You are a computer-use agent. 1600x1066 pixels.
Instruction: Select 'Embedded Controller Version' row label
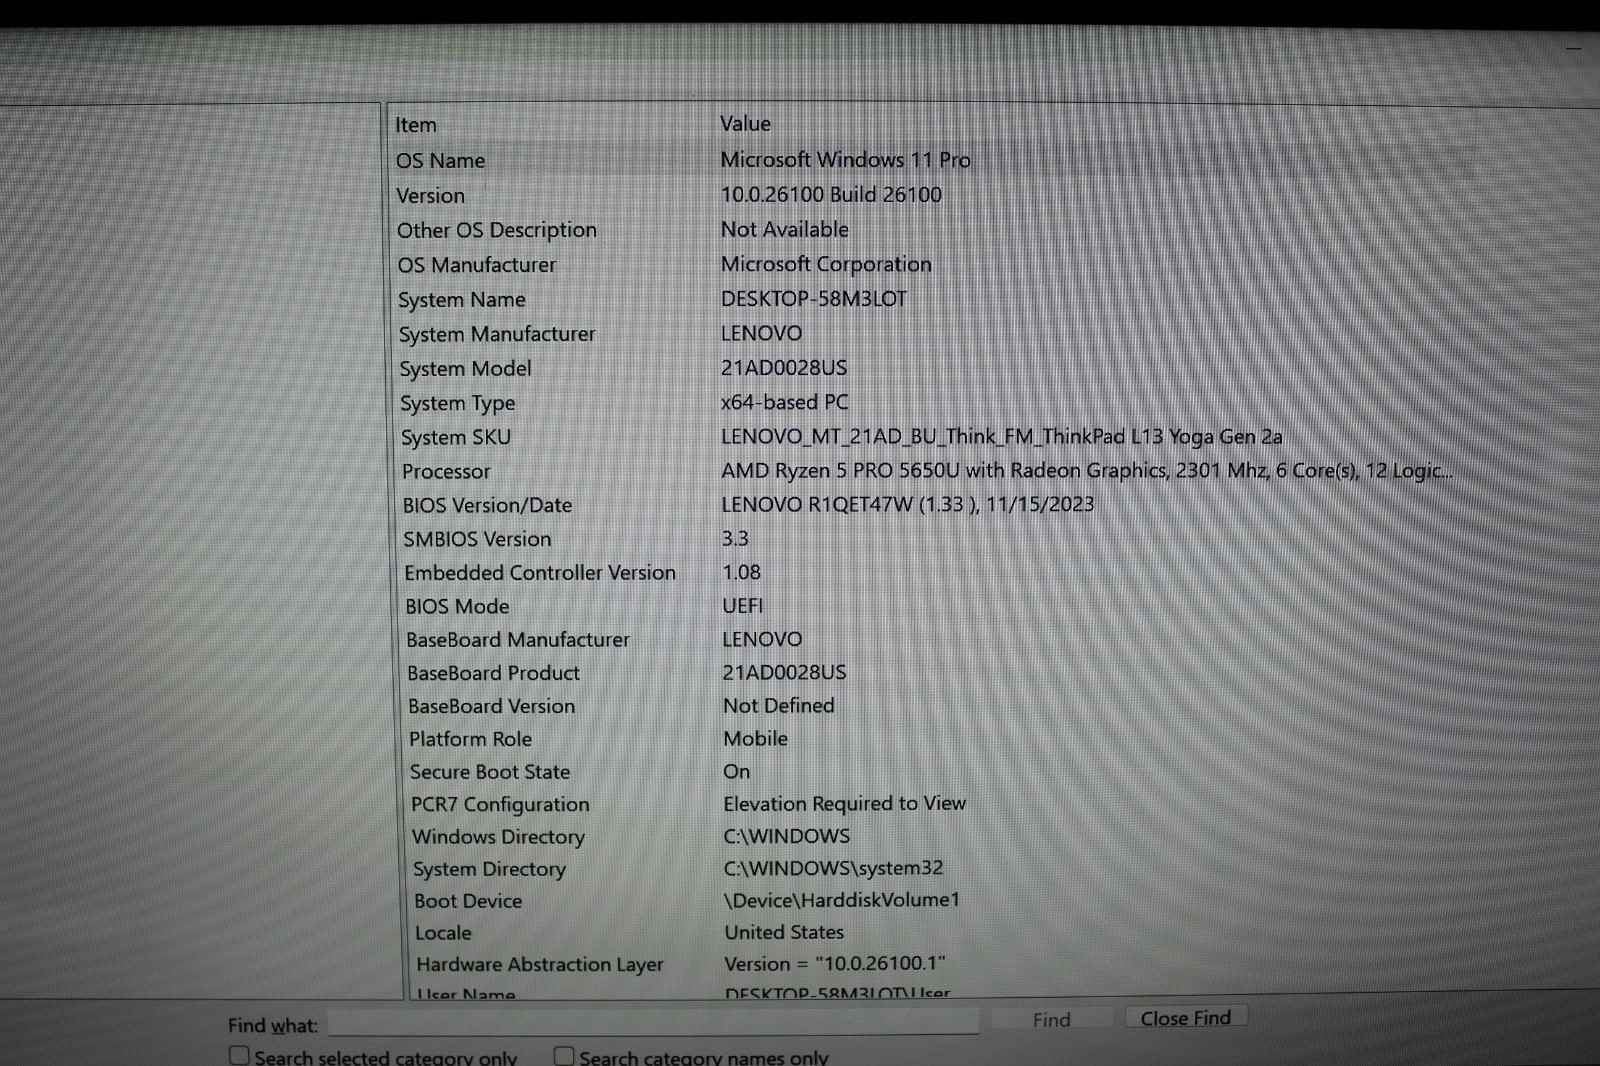[x=540, y=573]
